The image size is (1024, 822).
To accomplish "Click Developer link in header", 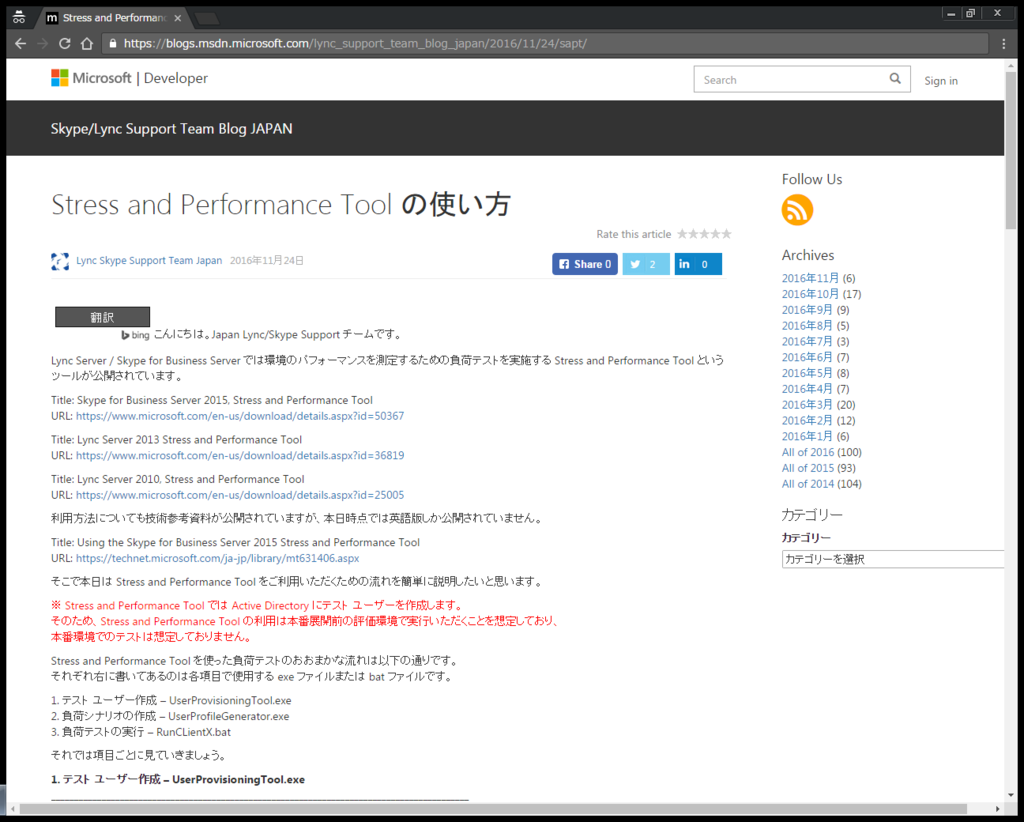I will tap(176, 78).
